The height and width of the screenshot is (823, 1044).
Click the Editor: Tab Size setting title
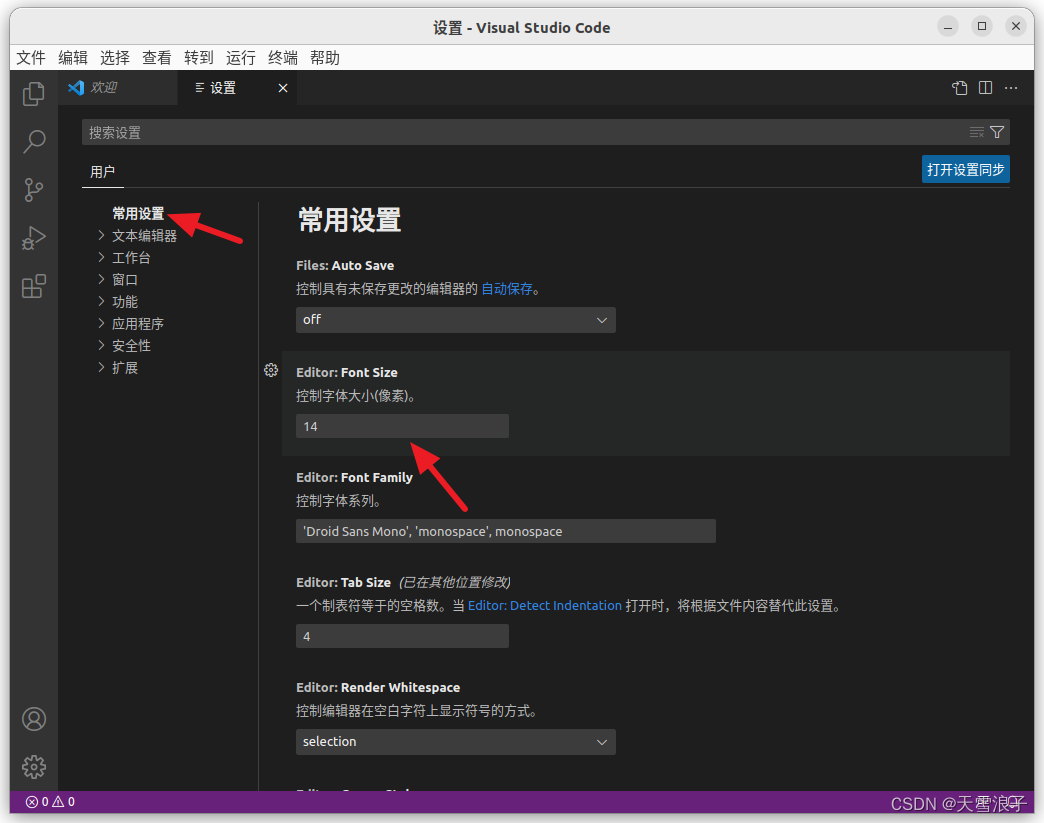344,583
